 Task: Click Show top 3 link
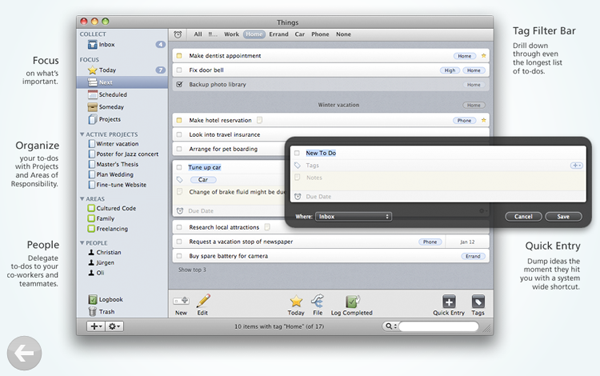click(x=192, y=270)
